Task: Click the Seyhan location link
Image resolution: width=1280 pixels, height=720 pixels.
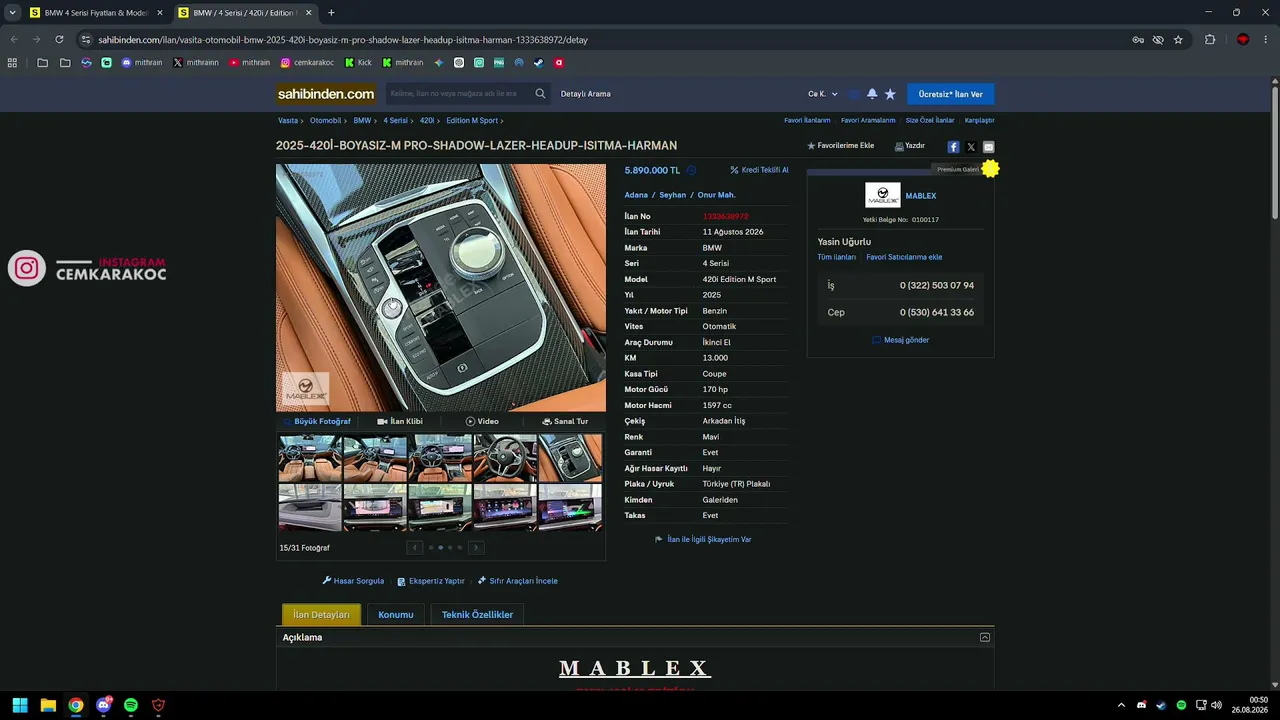Action: point(672,195)
